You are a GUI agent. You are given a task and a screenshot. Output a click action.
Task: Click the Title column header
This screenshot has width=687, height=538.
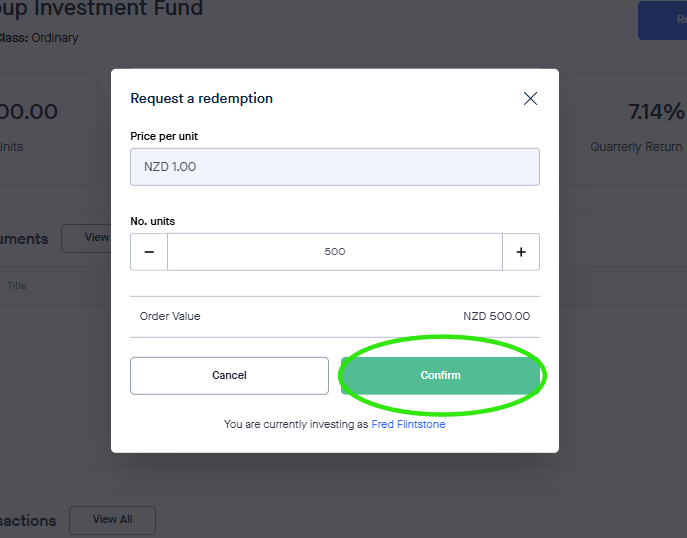point(17,286)
